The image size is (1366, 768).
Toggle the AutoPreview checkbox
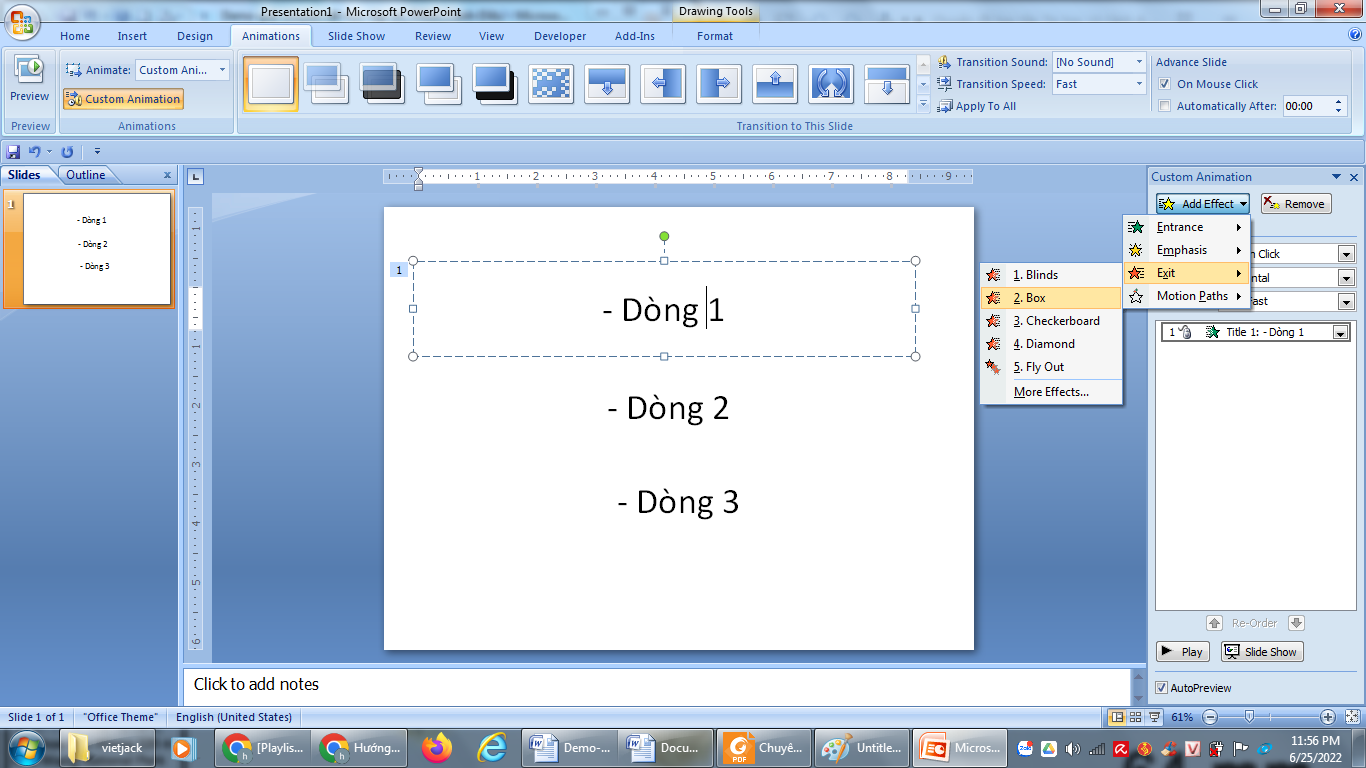[x=1161, y=688]
